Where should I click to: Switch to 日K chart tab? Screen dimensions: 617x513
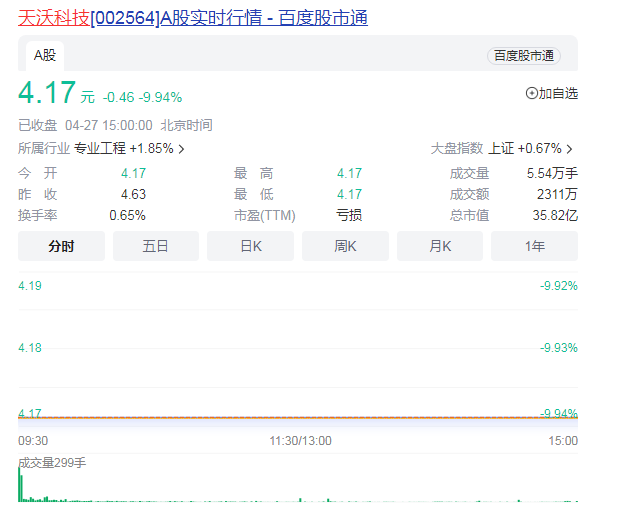click(x=250, y=246)
